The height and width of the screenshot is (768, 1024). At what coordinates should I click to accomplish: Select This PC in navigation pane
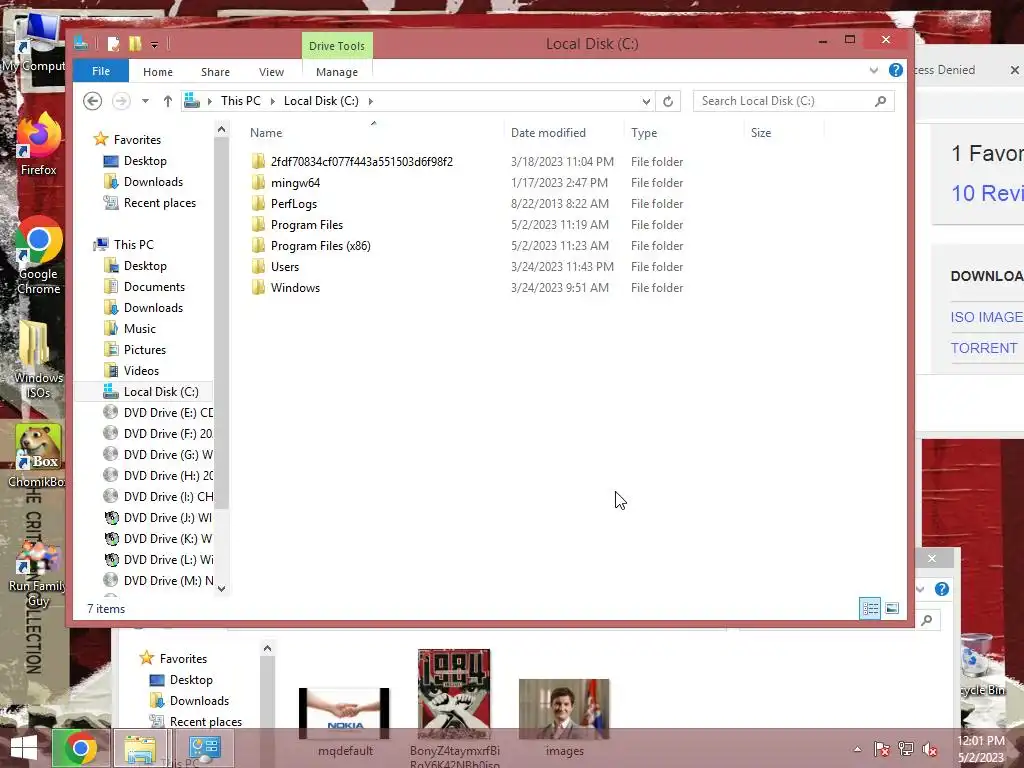point(133,244)
